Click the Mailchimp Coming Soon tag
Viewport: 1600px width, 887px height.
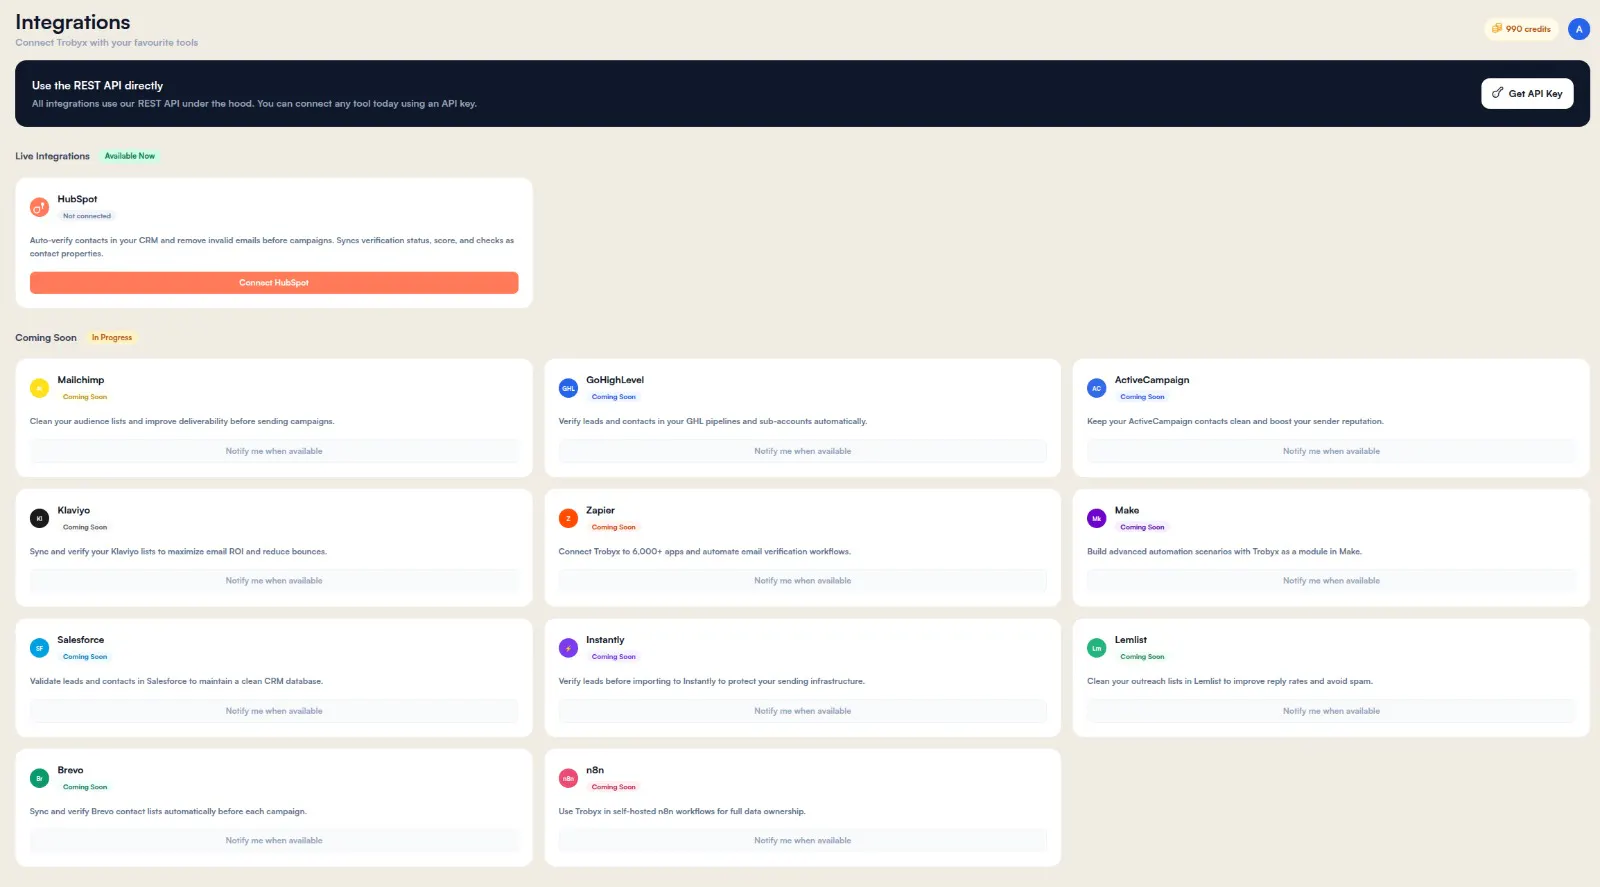[x=85, y=397]
